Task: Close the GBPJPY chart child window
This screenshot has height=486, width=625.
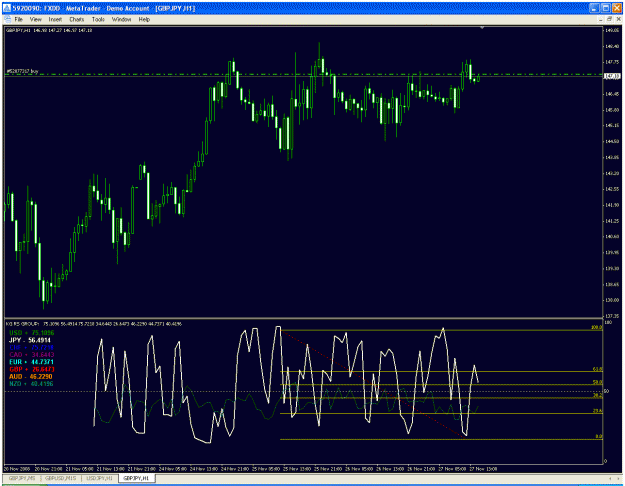Action: pyautogui.click(x=619, y=19)
